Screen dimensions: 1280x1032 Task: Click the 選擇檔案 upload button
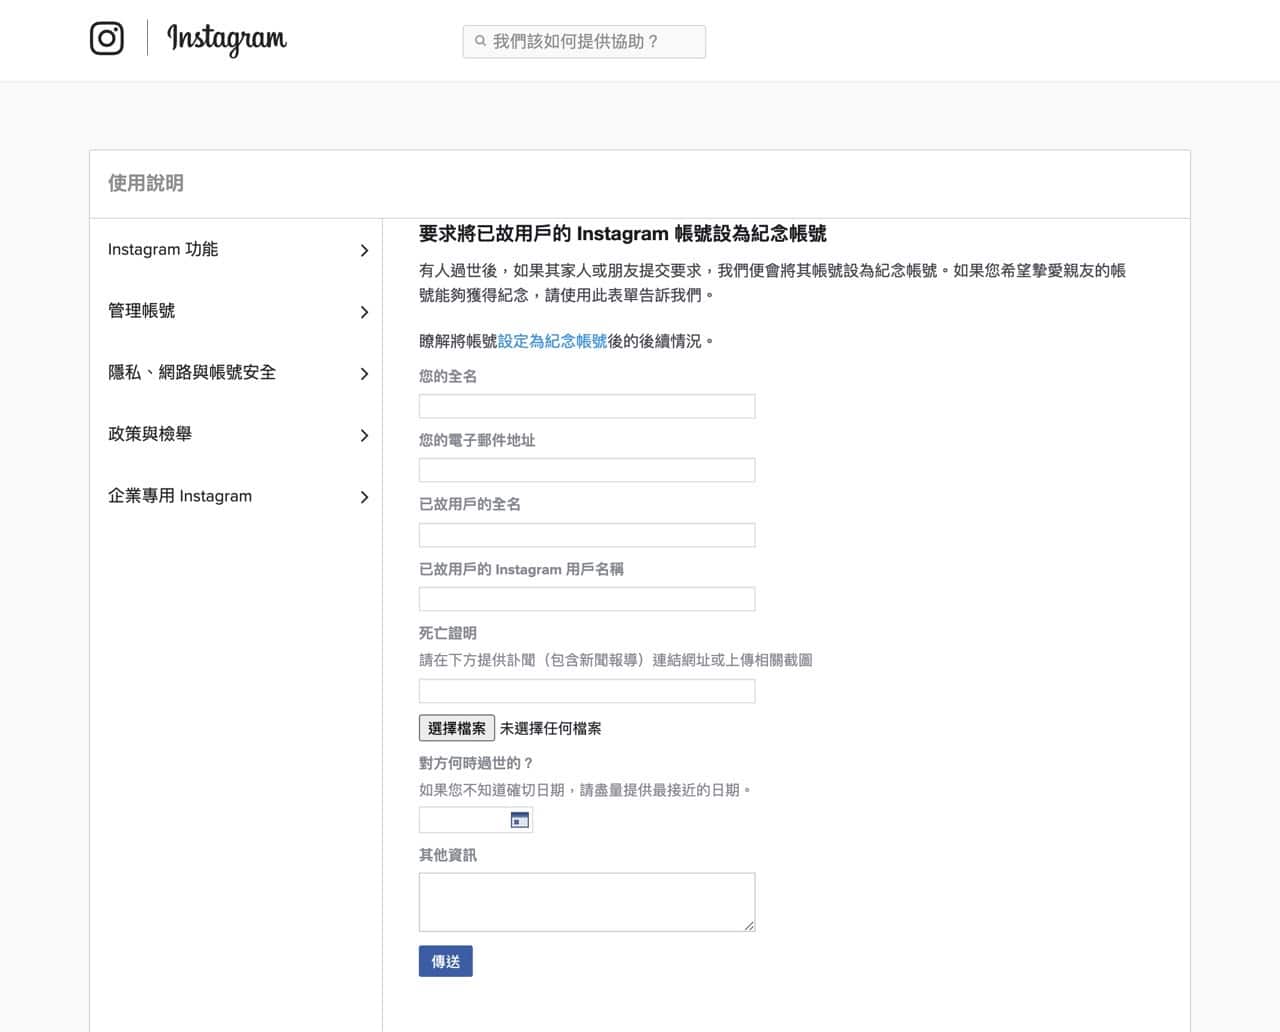pyautogui.click(x=457, y=728)
